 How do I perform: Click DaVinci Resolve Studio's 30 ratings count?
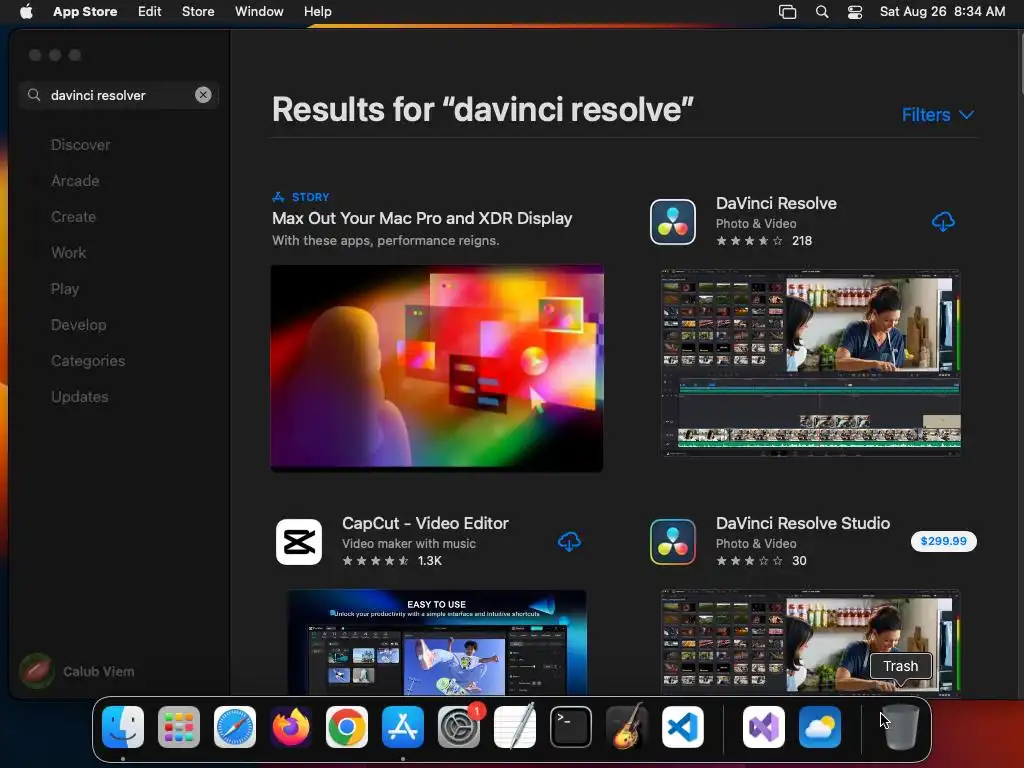799,561
